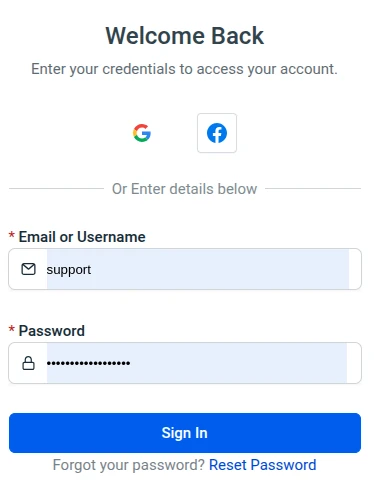Click the Password field label
The image size is (374, 481).
pyautogui.click(x=52, y=331)
